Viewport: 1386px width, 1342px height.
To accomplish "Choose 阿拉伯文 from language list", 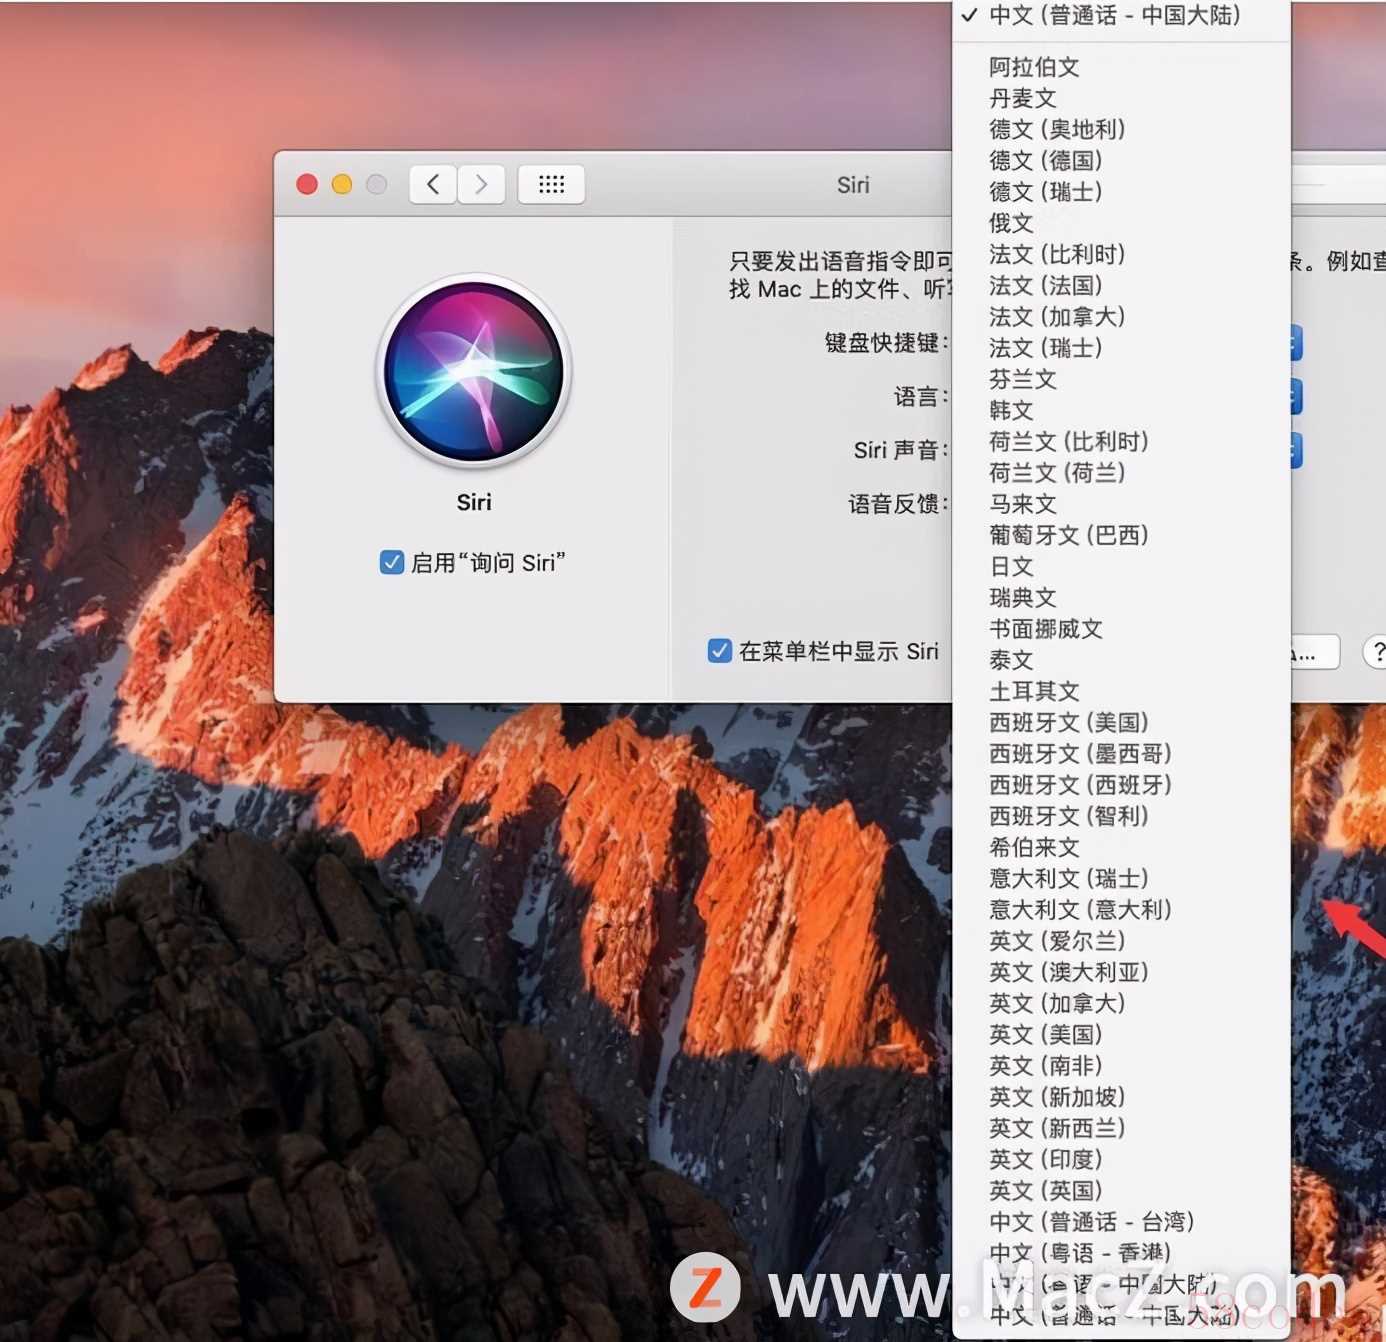I will point(1122,67).
